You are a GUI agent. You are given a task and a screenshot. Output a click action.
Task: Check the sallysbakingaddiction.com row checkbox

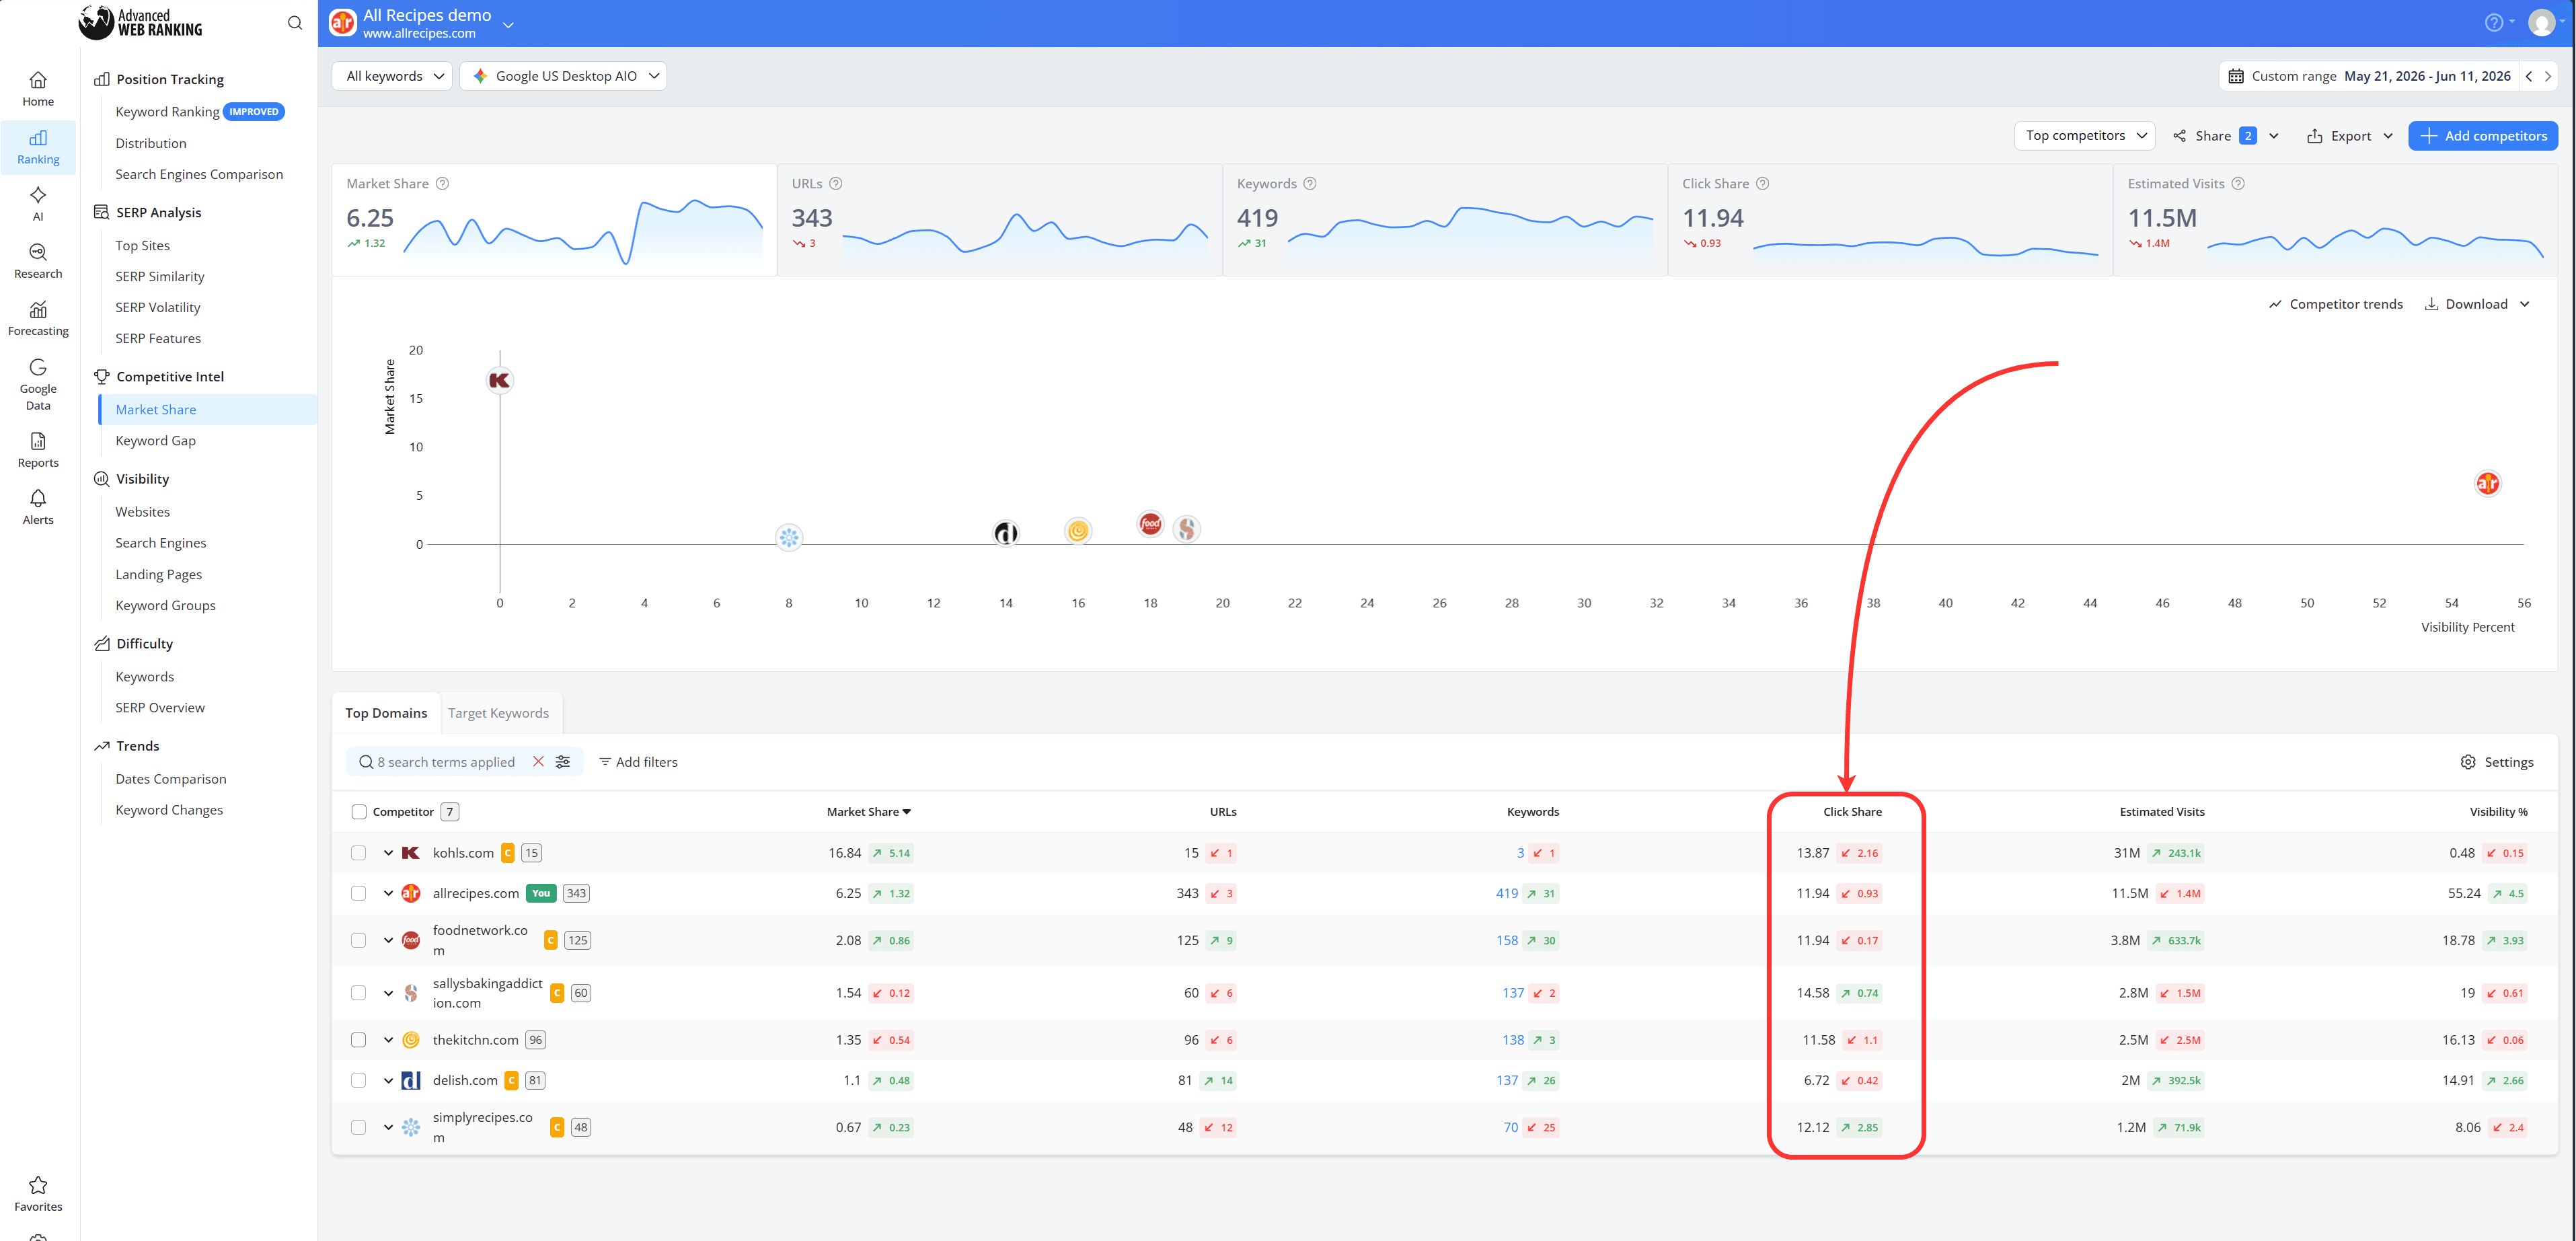click(359, 993)
